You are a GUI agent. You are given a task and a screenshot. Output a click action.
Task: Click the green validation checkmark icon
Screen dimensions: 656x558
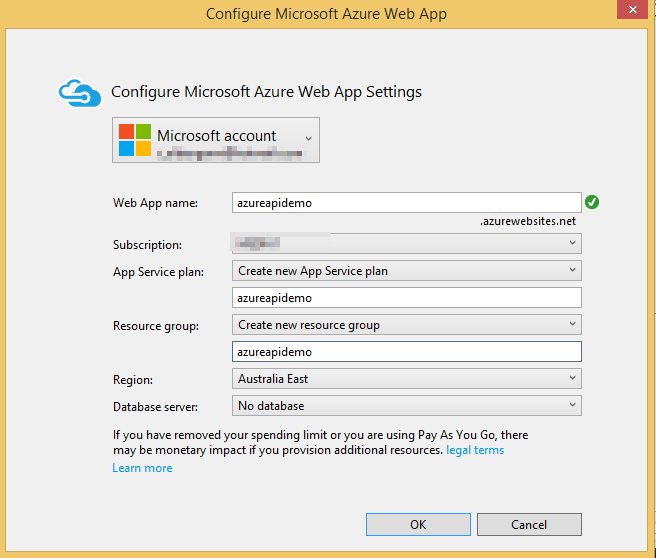point(592,202)
